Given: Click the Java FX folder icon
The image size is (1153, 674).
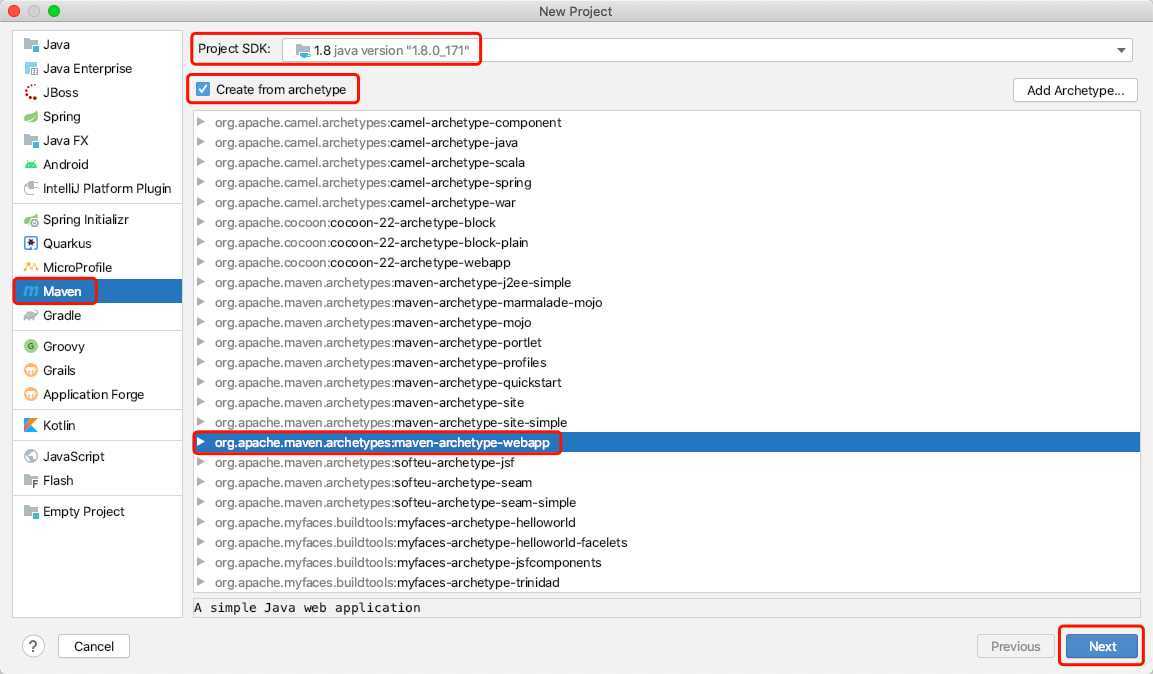Looking at the screenshot, I should point(31,140).
